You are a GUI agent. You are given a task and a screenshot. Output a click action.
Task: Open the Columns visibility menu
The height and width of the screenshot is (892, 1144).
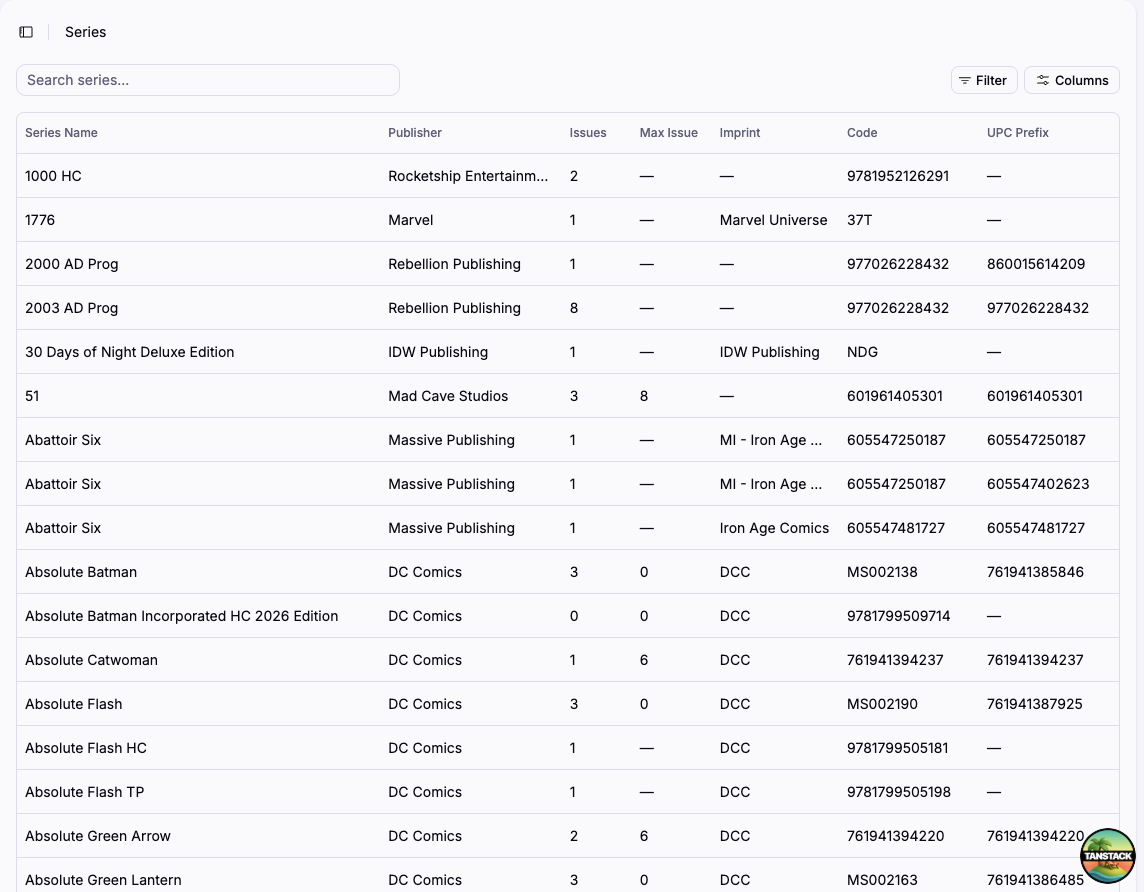1072,80
